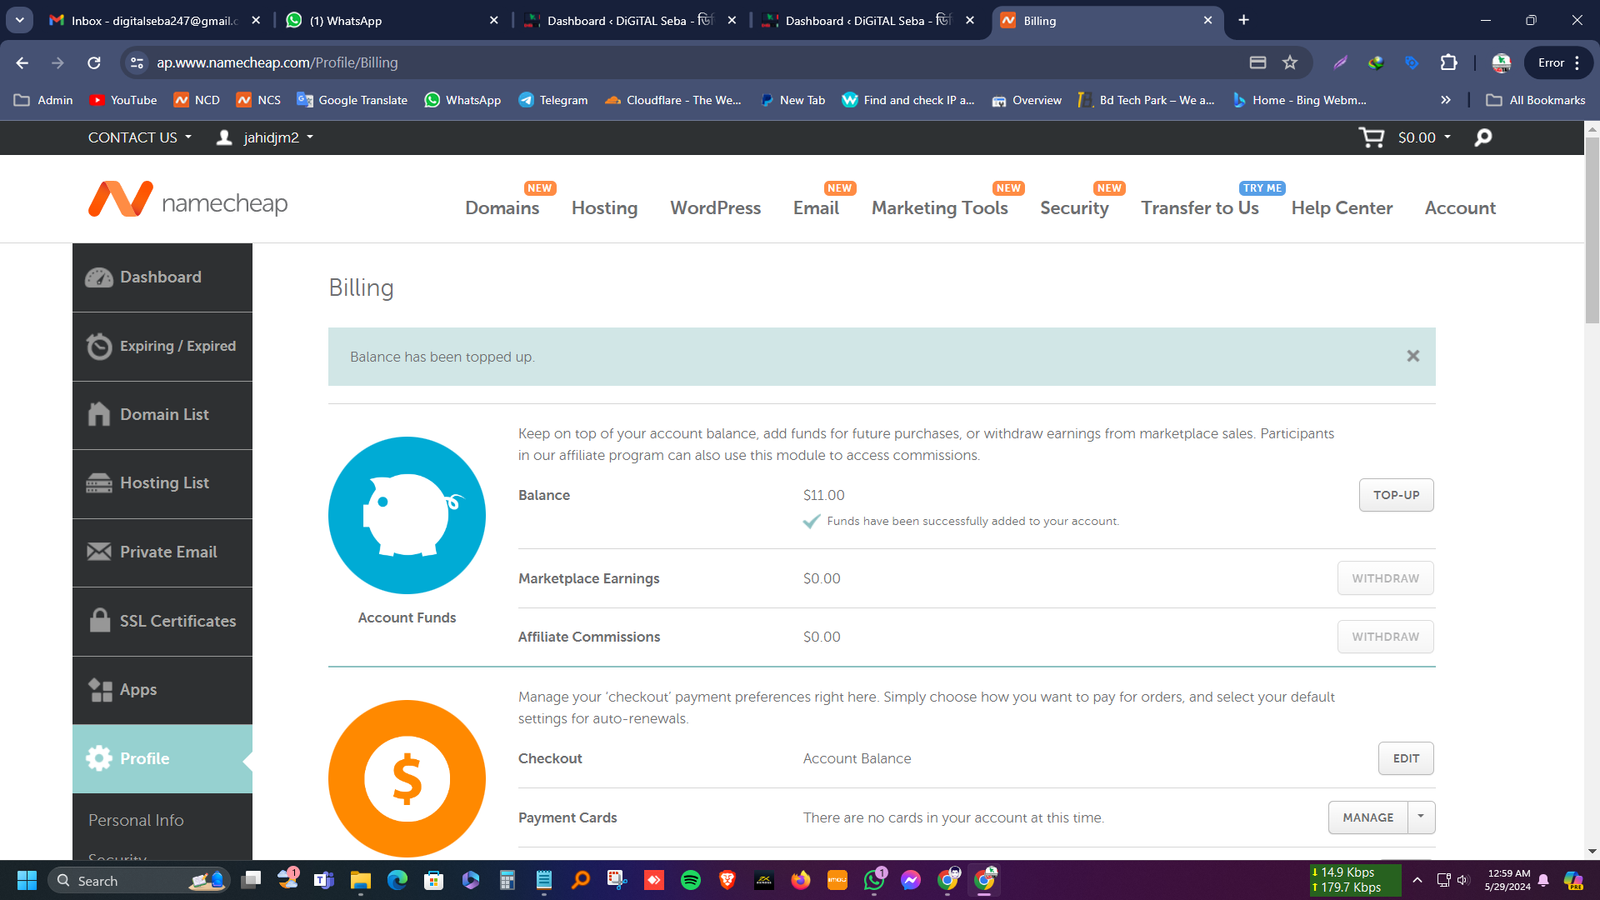
Task: Click the TOP-UP button
Action: (1396, 495)
